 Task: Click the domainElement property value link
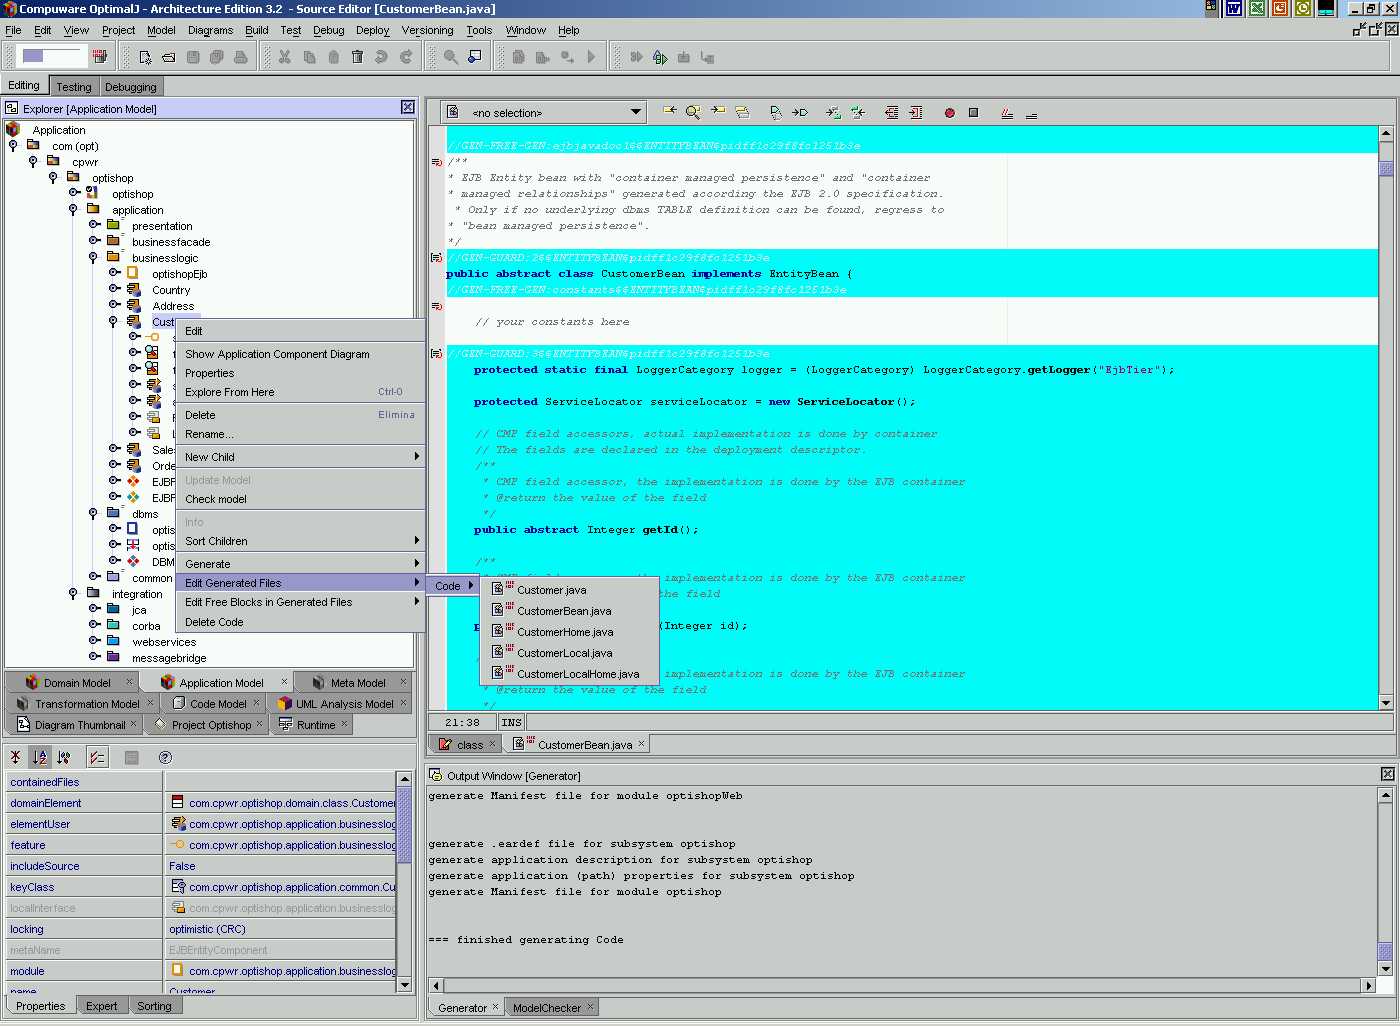tap(283, 803)
